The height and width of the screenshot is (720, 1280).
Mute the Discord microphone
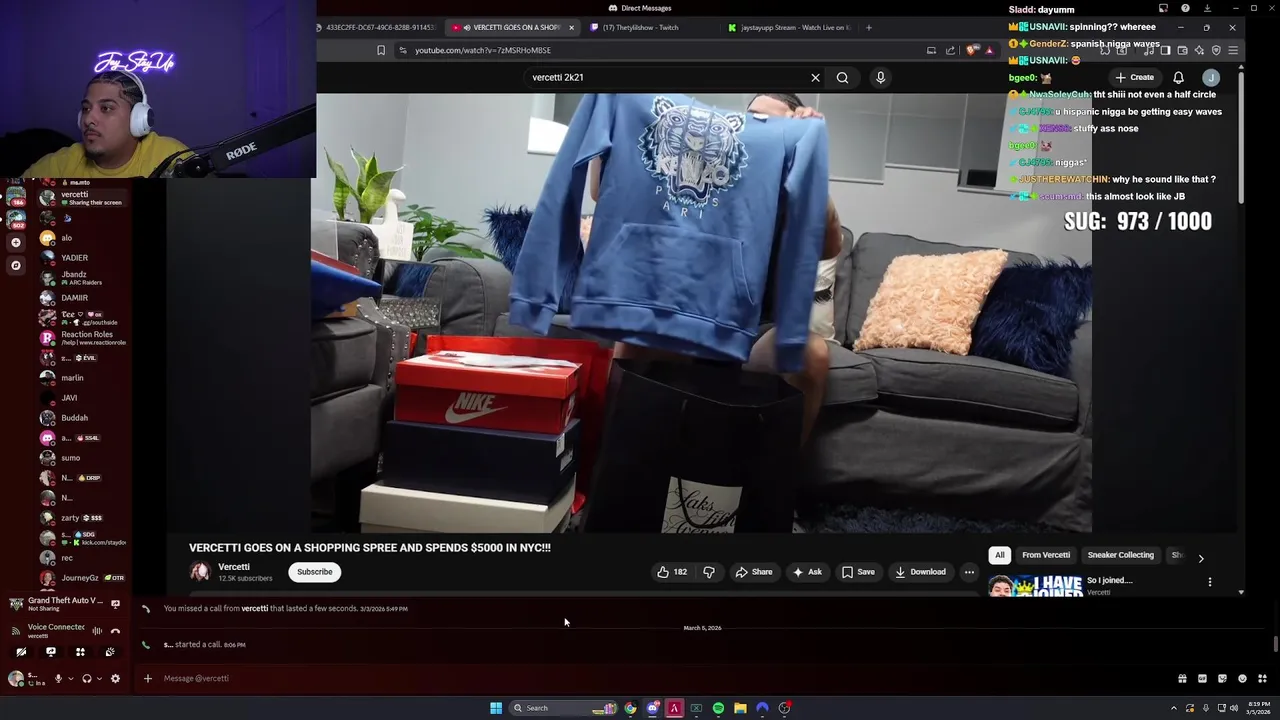coord(58,678)
